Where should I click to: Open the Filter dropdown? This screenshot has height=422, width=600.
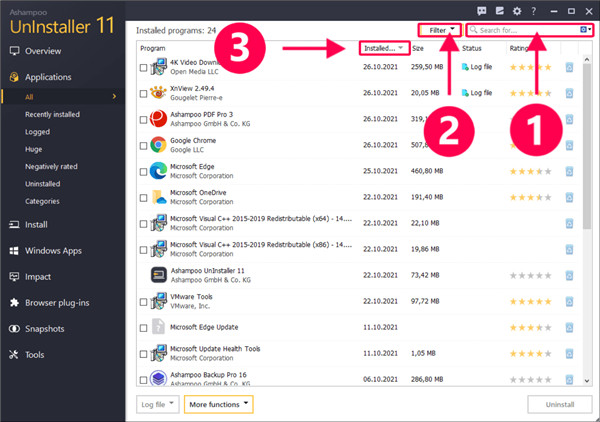[440, 30]
